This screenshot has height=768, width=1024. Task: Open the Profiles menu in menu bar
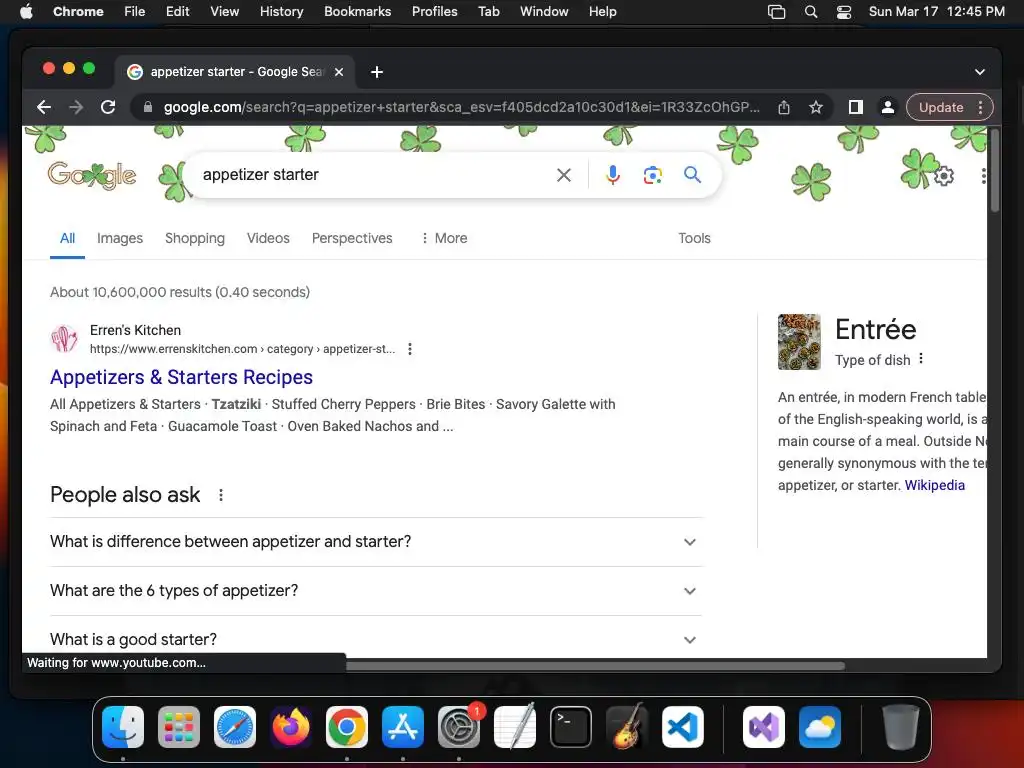click(434, 12)
